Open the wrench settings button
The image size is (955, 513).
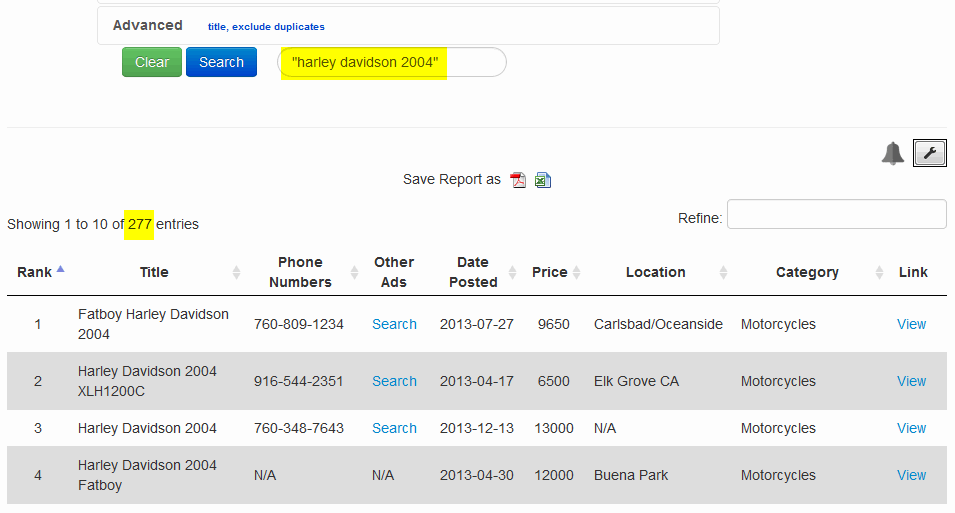click(929, 153)
